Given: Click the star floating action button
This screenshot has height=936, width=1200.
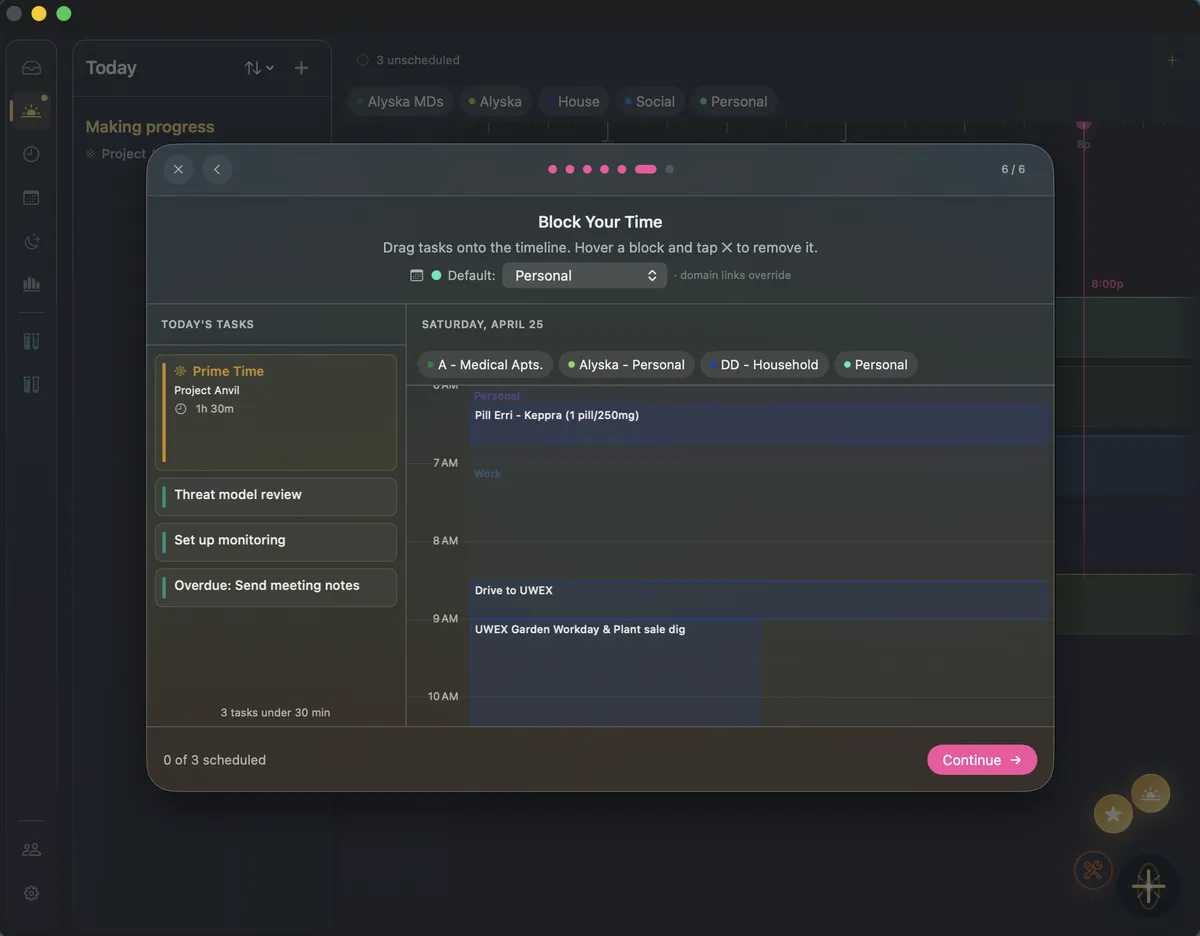Looking at the screenshot, I should click(1113, 813).
